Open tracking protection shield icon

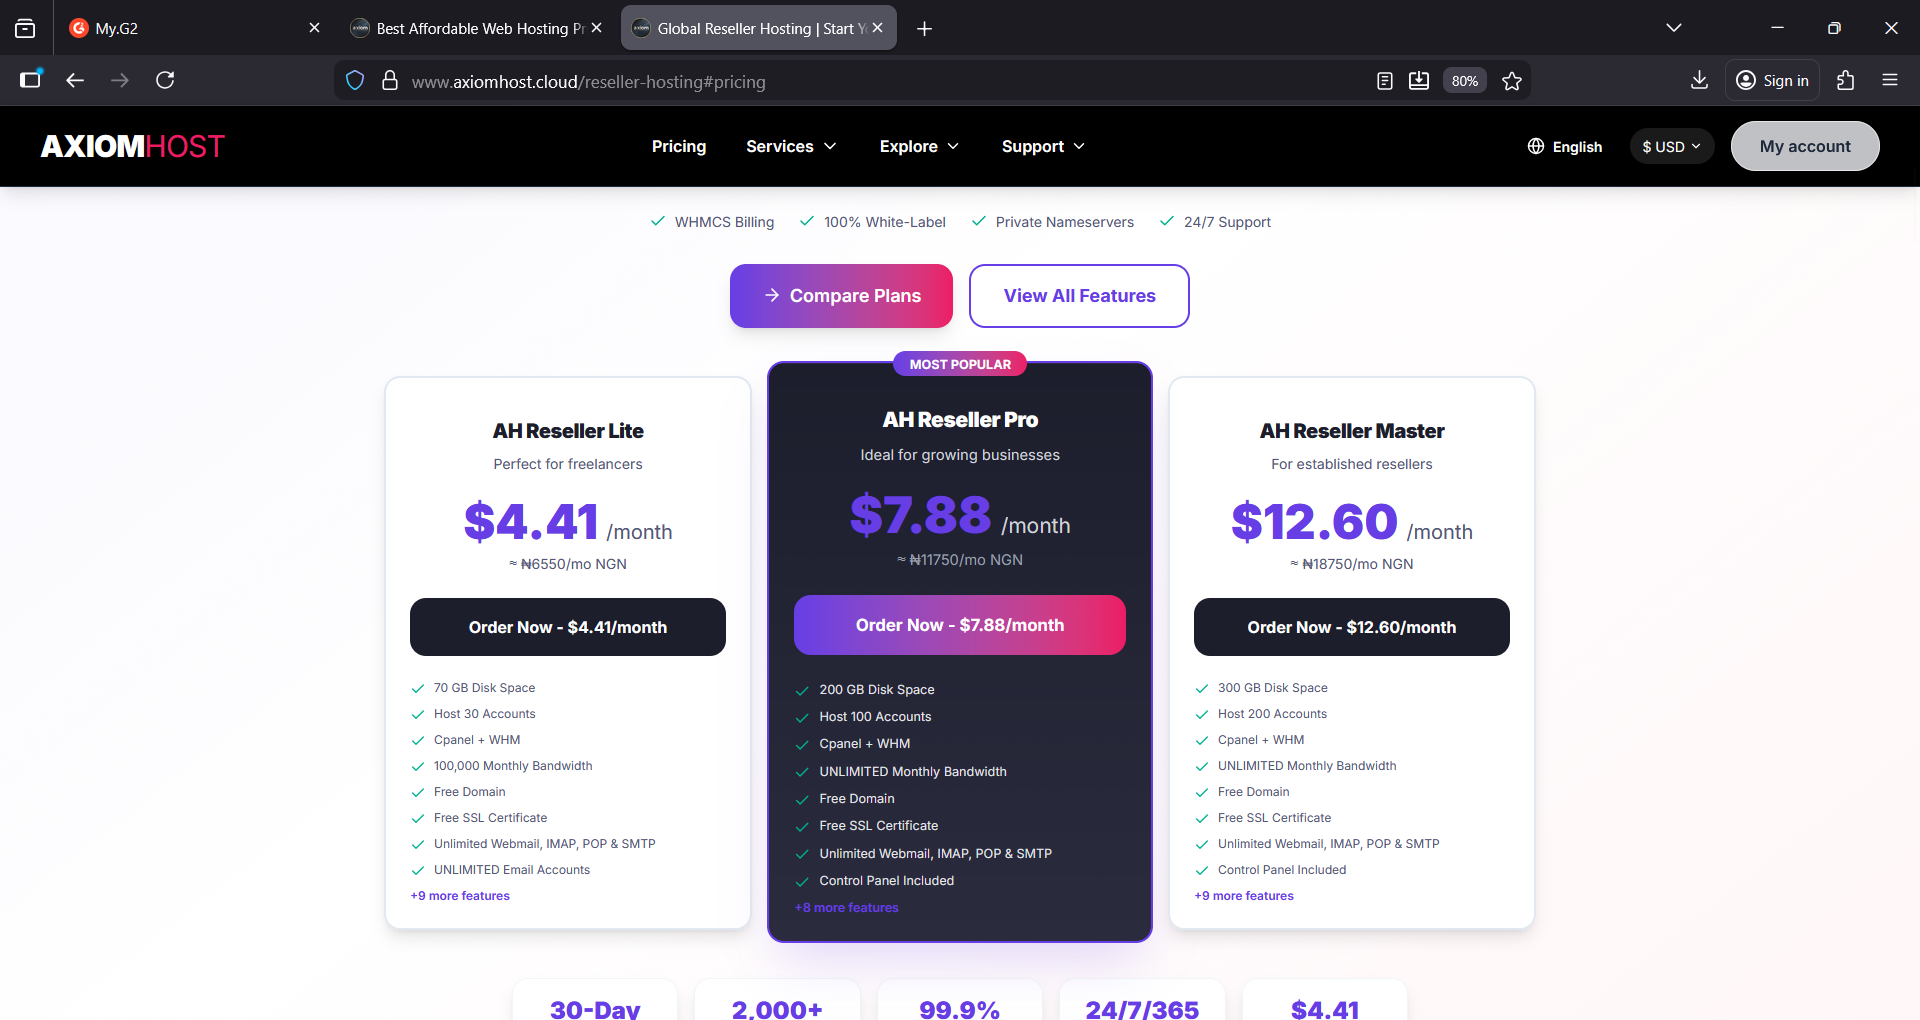tap(355, 81)
